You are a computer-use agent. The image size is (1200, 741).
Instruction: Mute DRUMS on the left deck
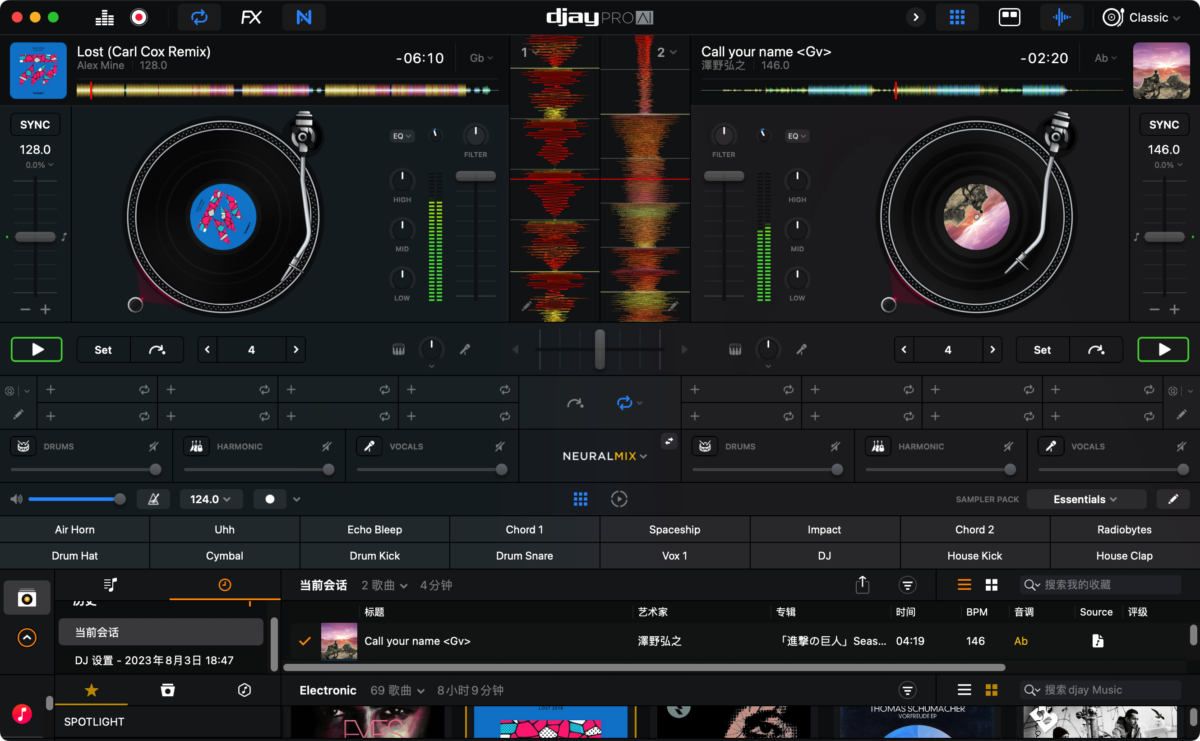(x=154, y=446)
